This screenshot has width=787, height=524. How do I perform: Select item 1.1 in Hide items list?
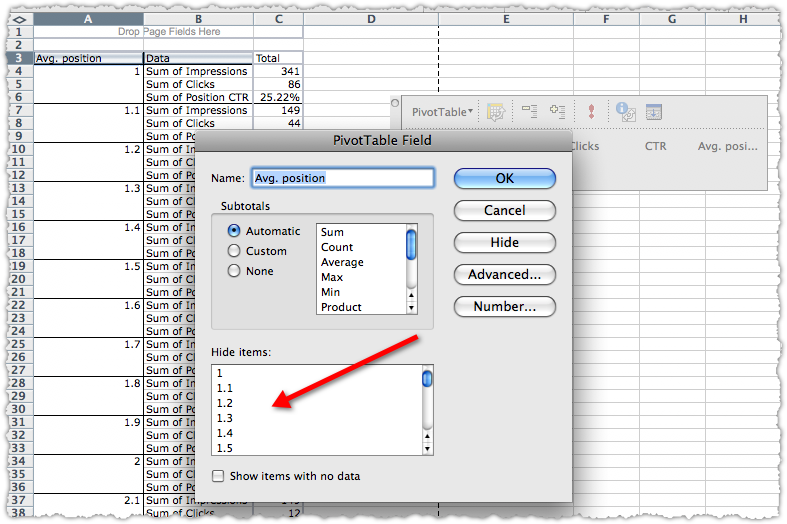[317, 388]
